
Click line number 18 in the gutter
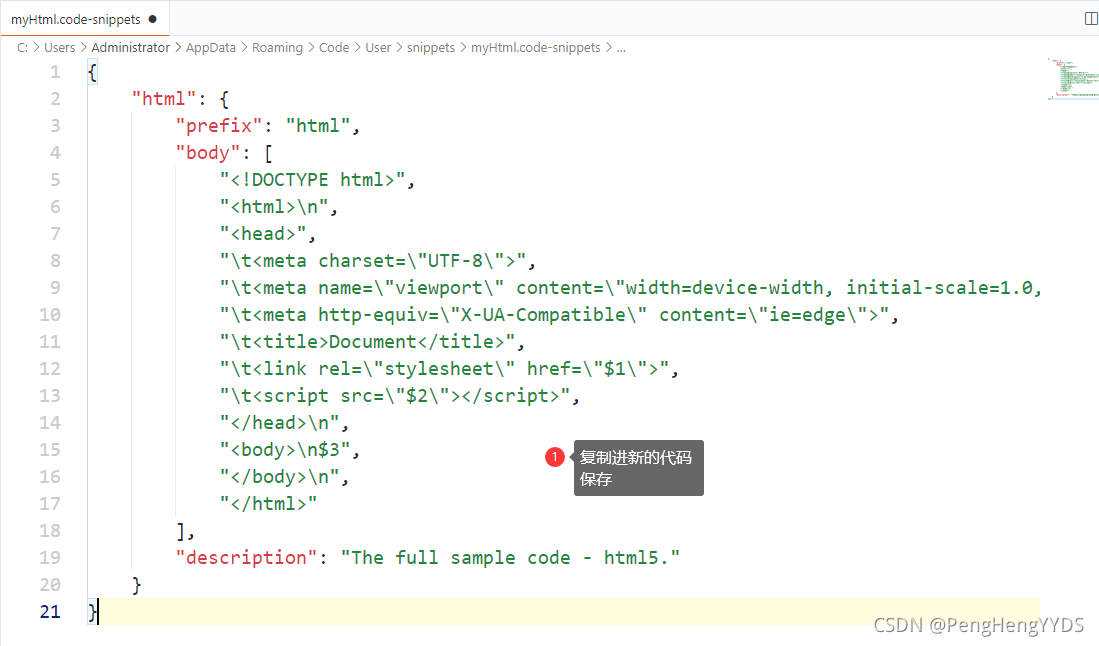coord(50,530)
